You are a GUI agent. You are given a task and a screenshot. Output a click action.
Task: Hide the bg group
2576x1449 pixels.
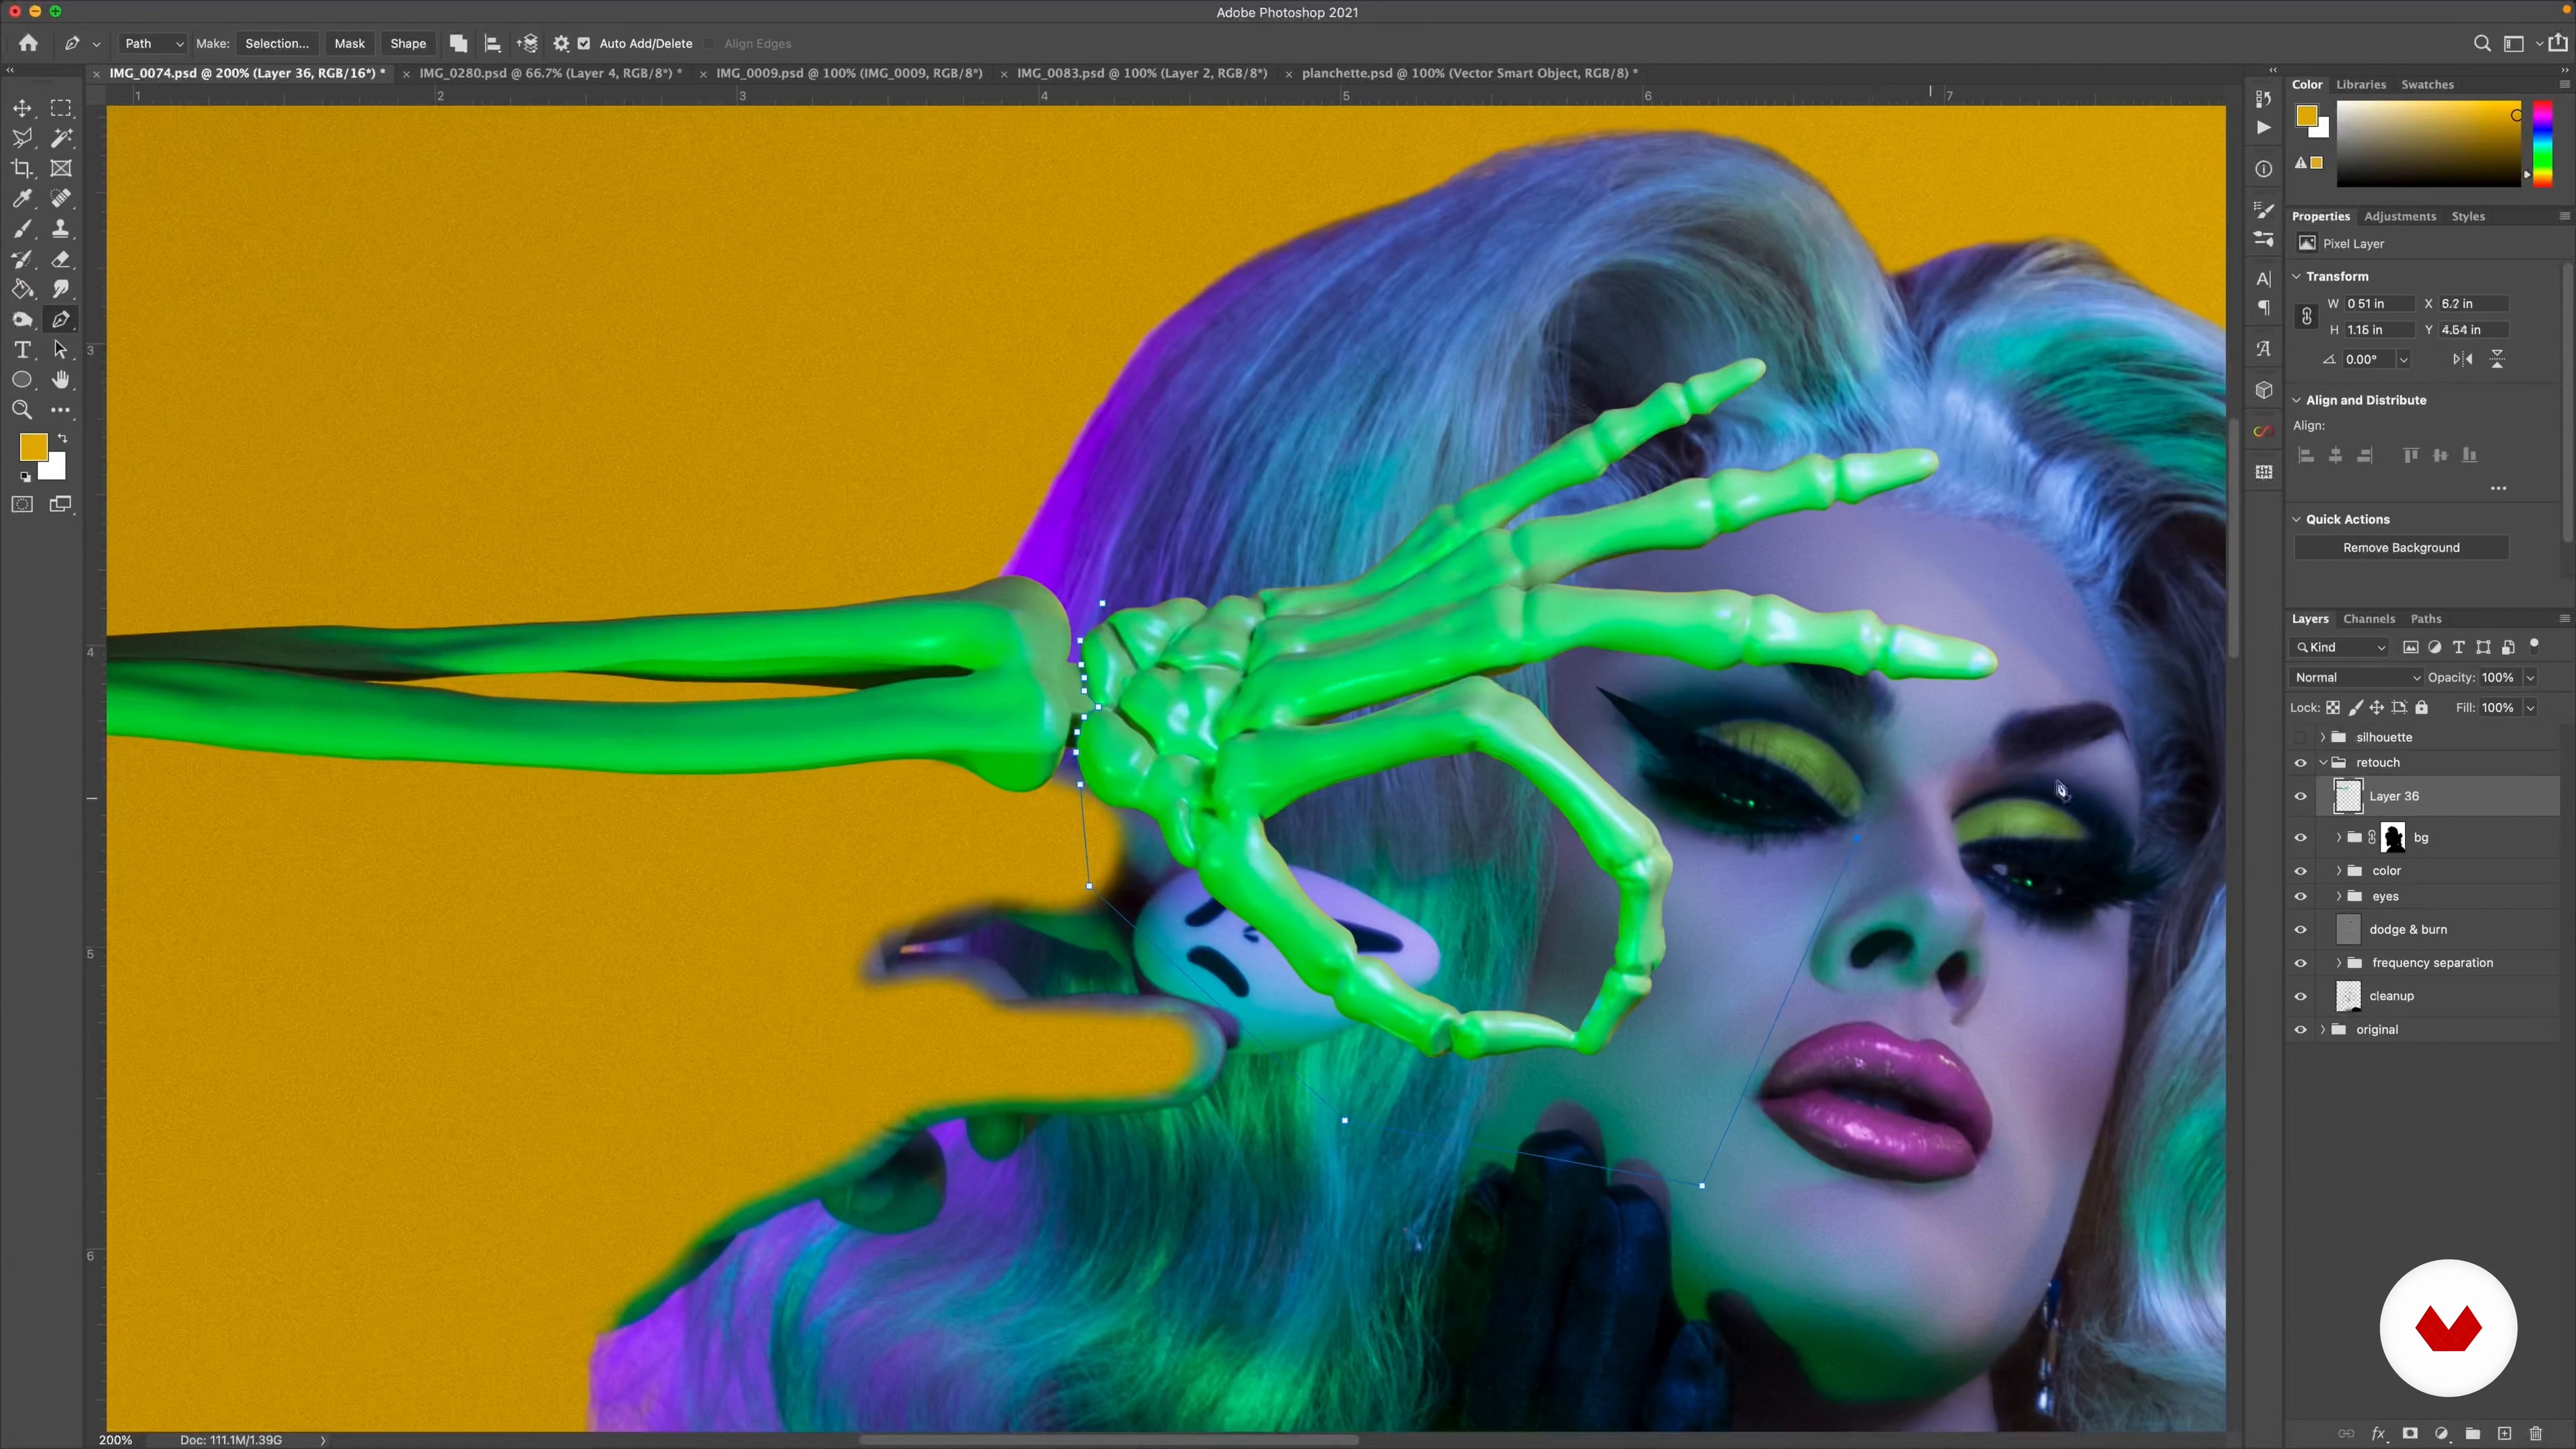click(x=2300, y=838)
